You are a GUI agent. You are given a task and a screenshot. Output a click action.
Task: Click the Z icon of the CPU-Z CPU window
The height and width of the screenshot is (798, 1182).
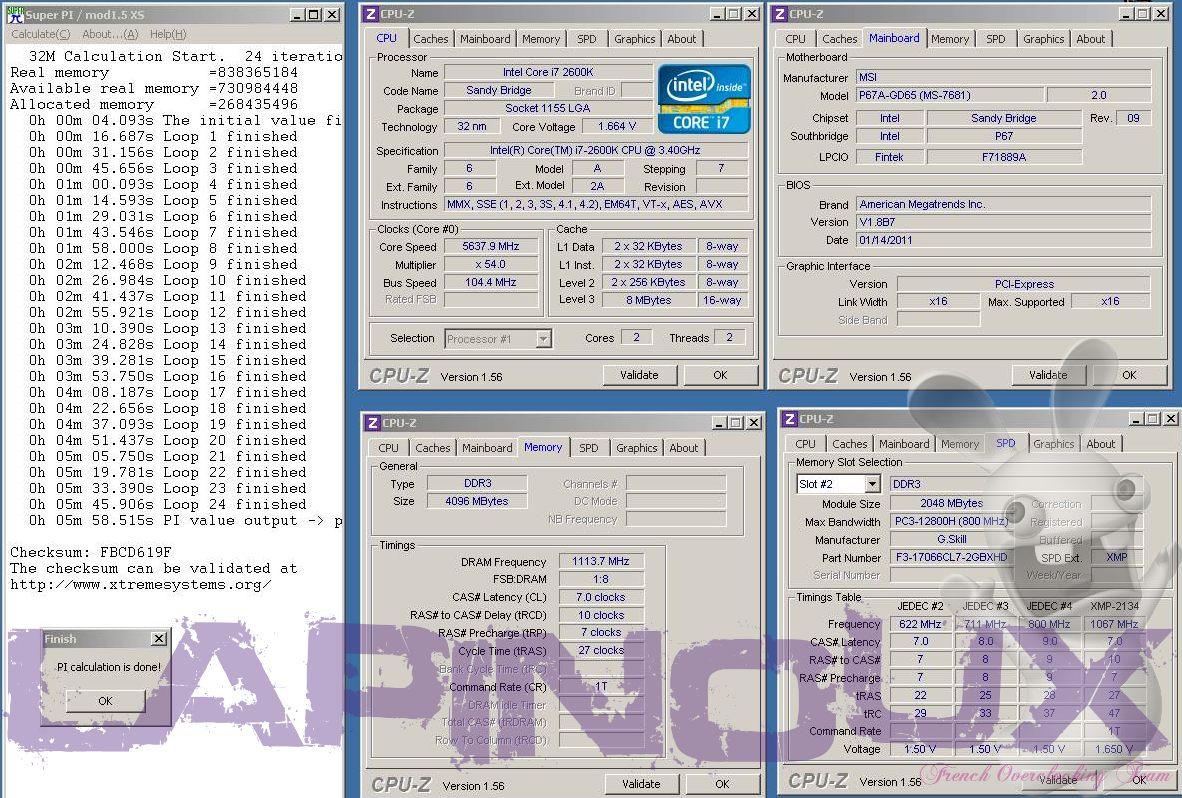pos(370,14)
